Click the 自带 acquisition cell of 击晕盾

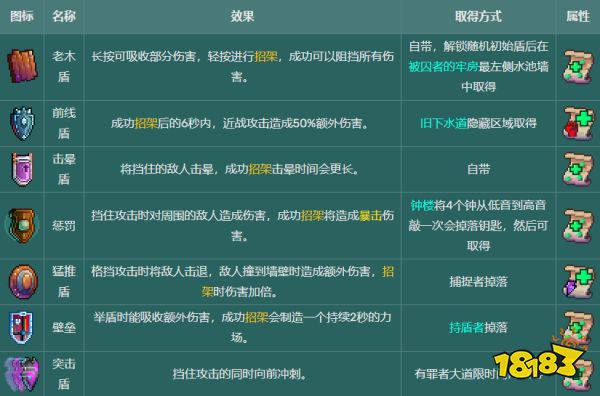pyautogui.click(x=478, y=169)
